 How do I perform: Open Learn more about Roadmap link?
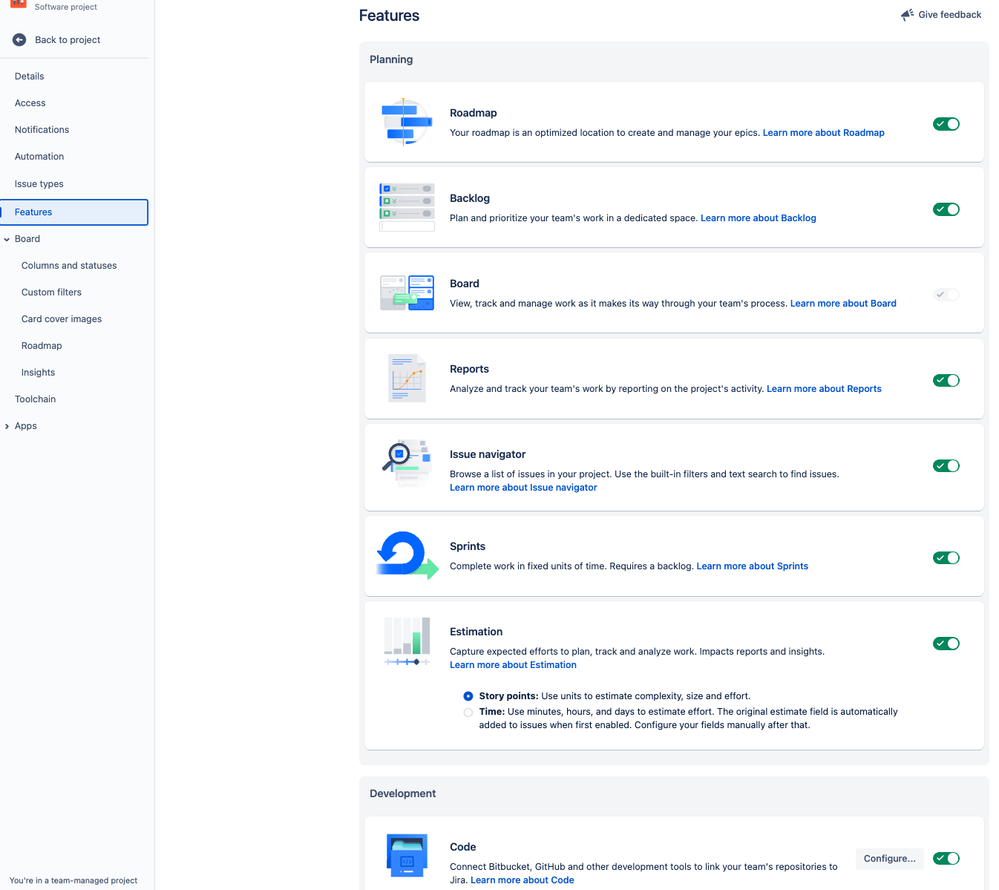[823, 133]
